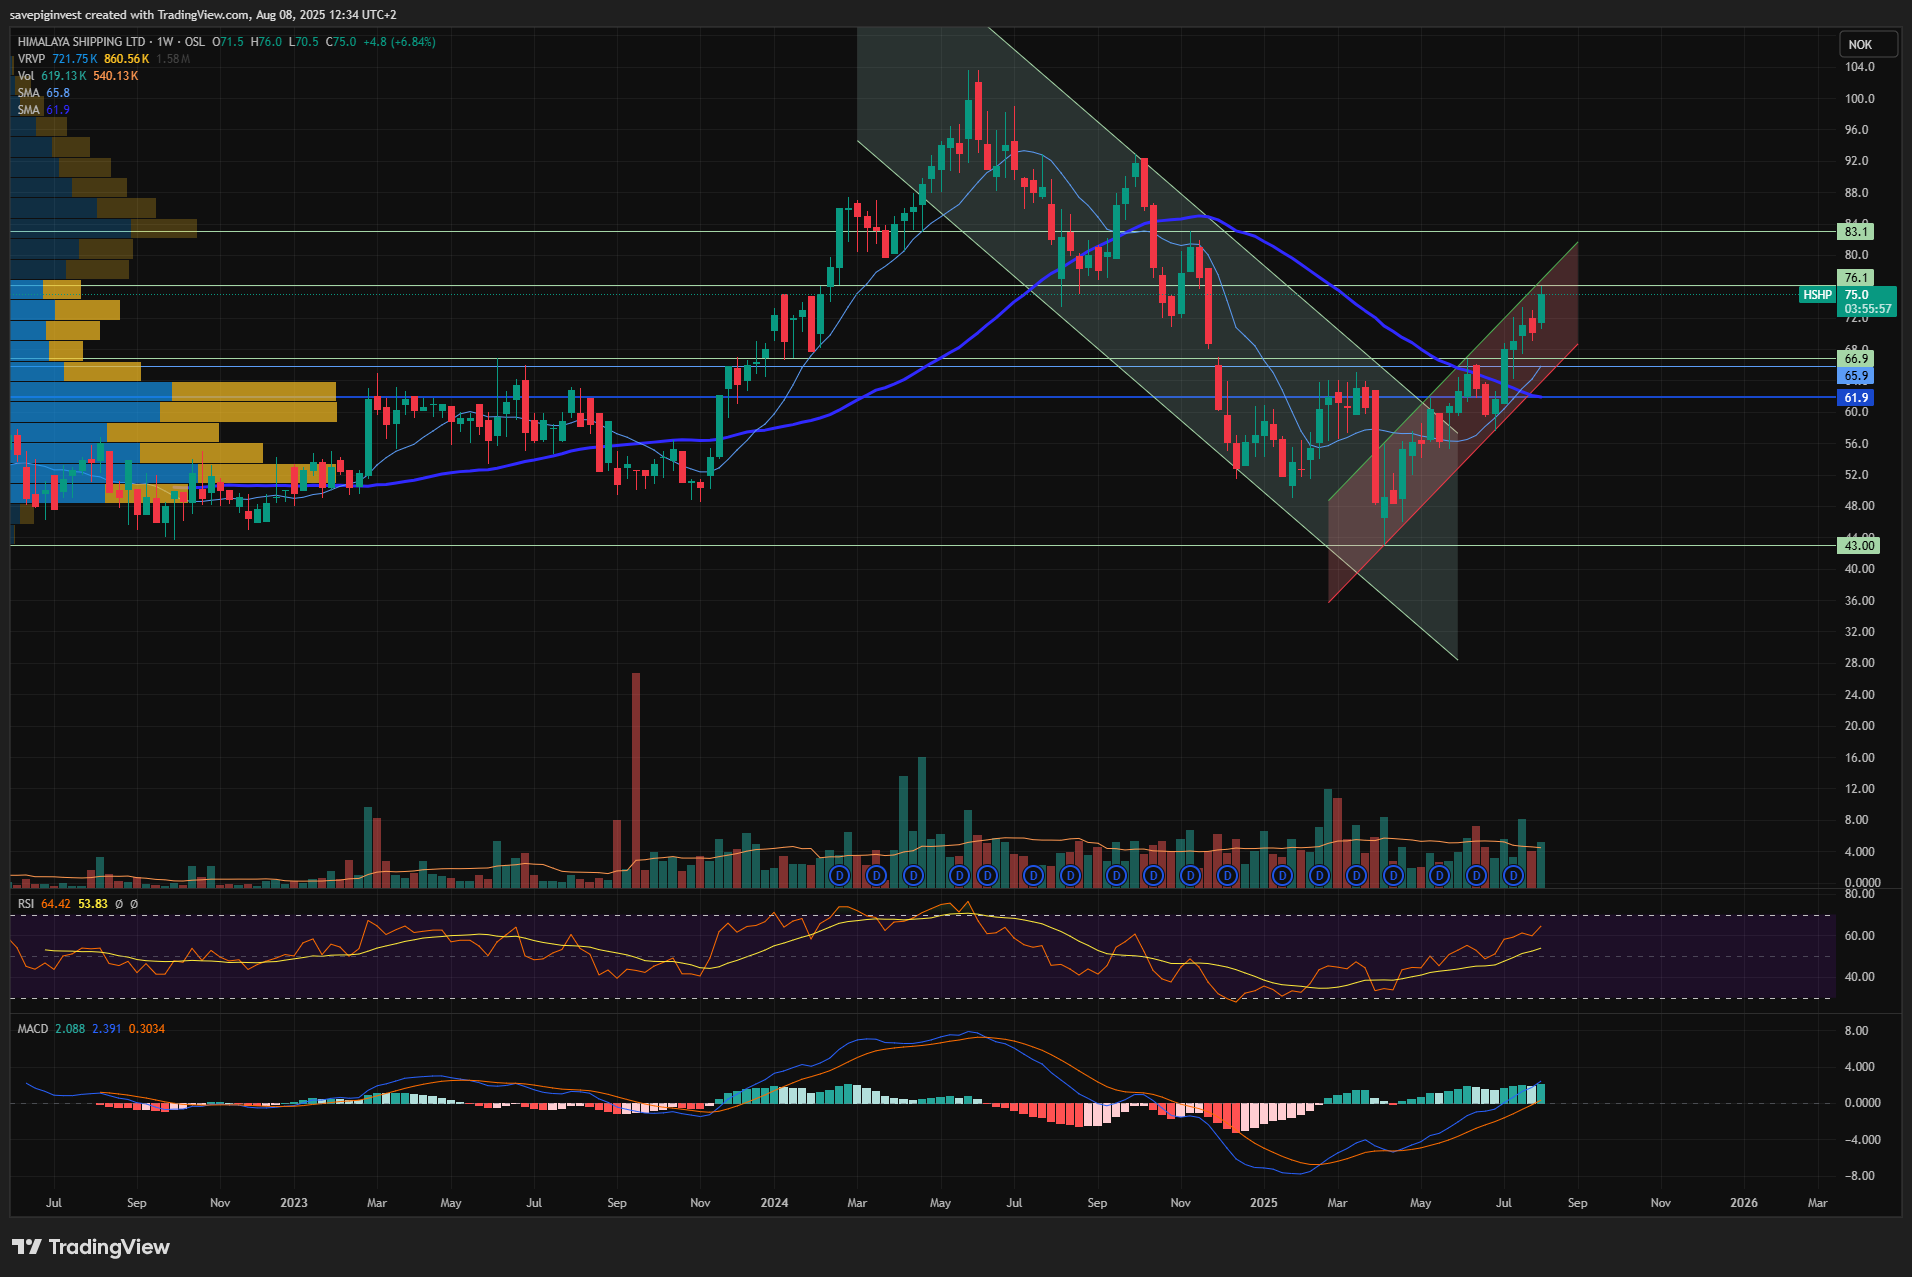1912x1277 pixels.
Task: Open the NOK currency selector
Action: click(1866, 44)
